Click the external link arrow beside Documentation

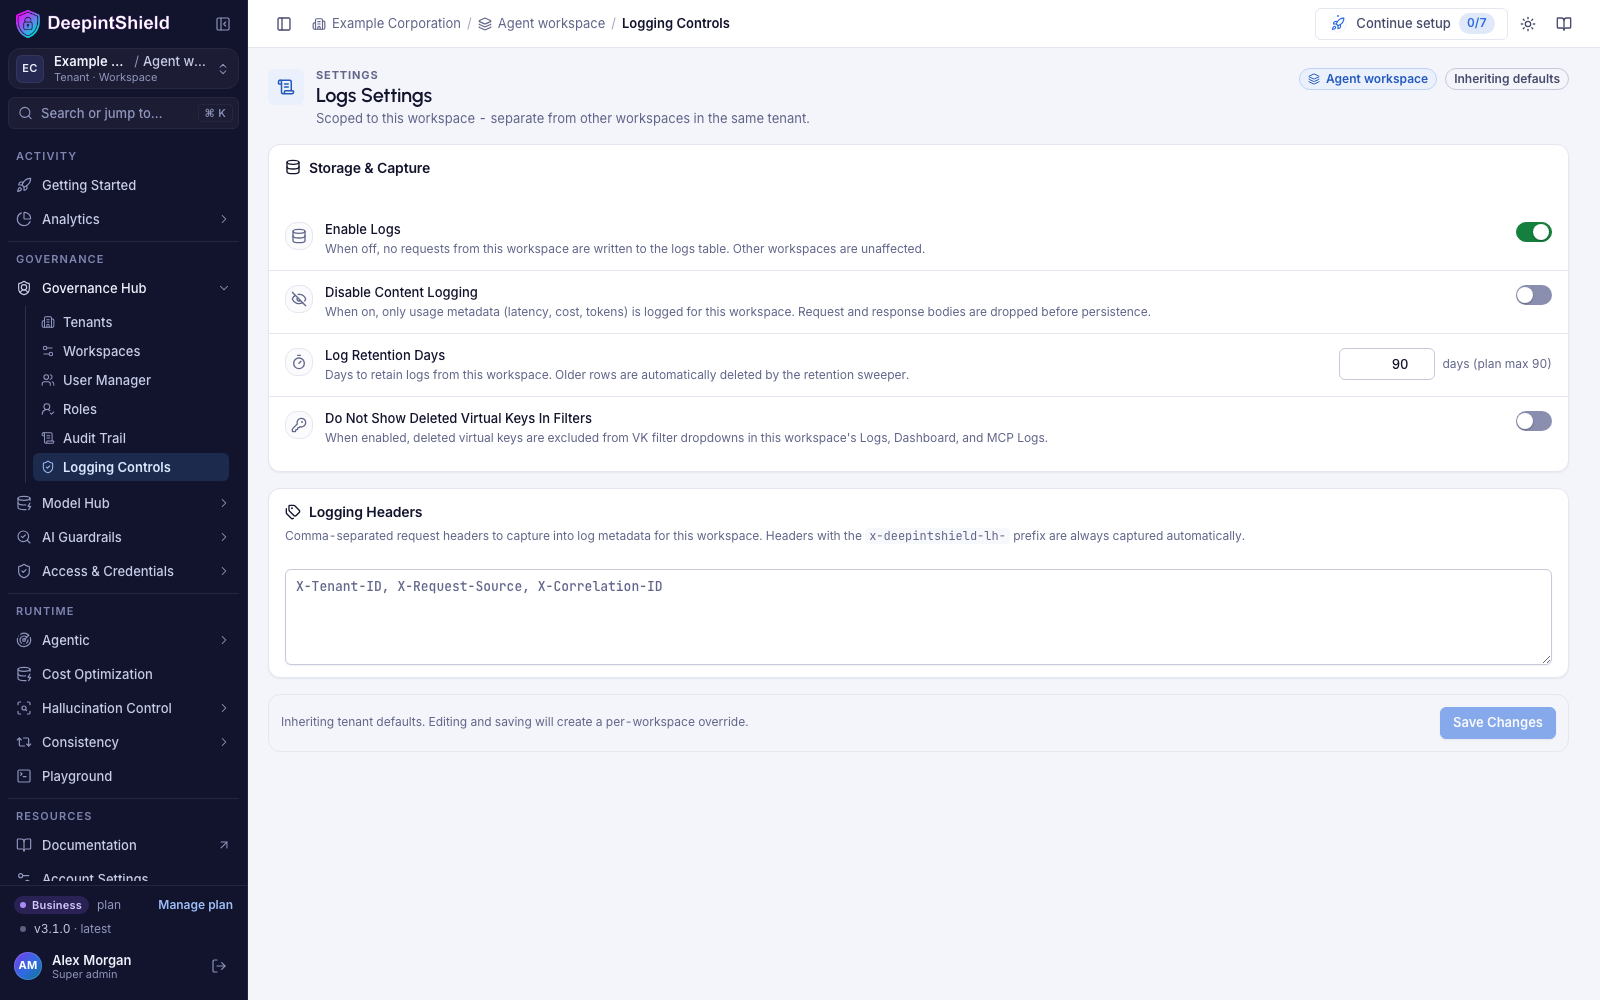224,845
